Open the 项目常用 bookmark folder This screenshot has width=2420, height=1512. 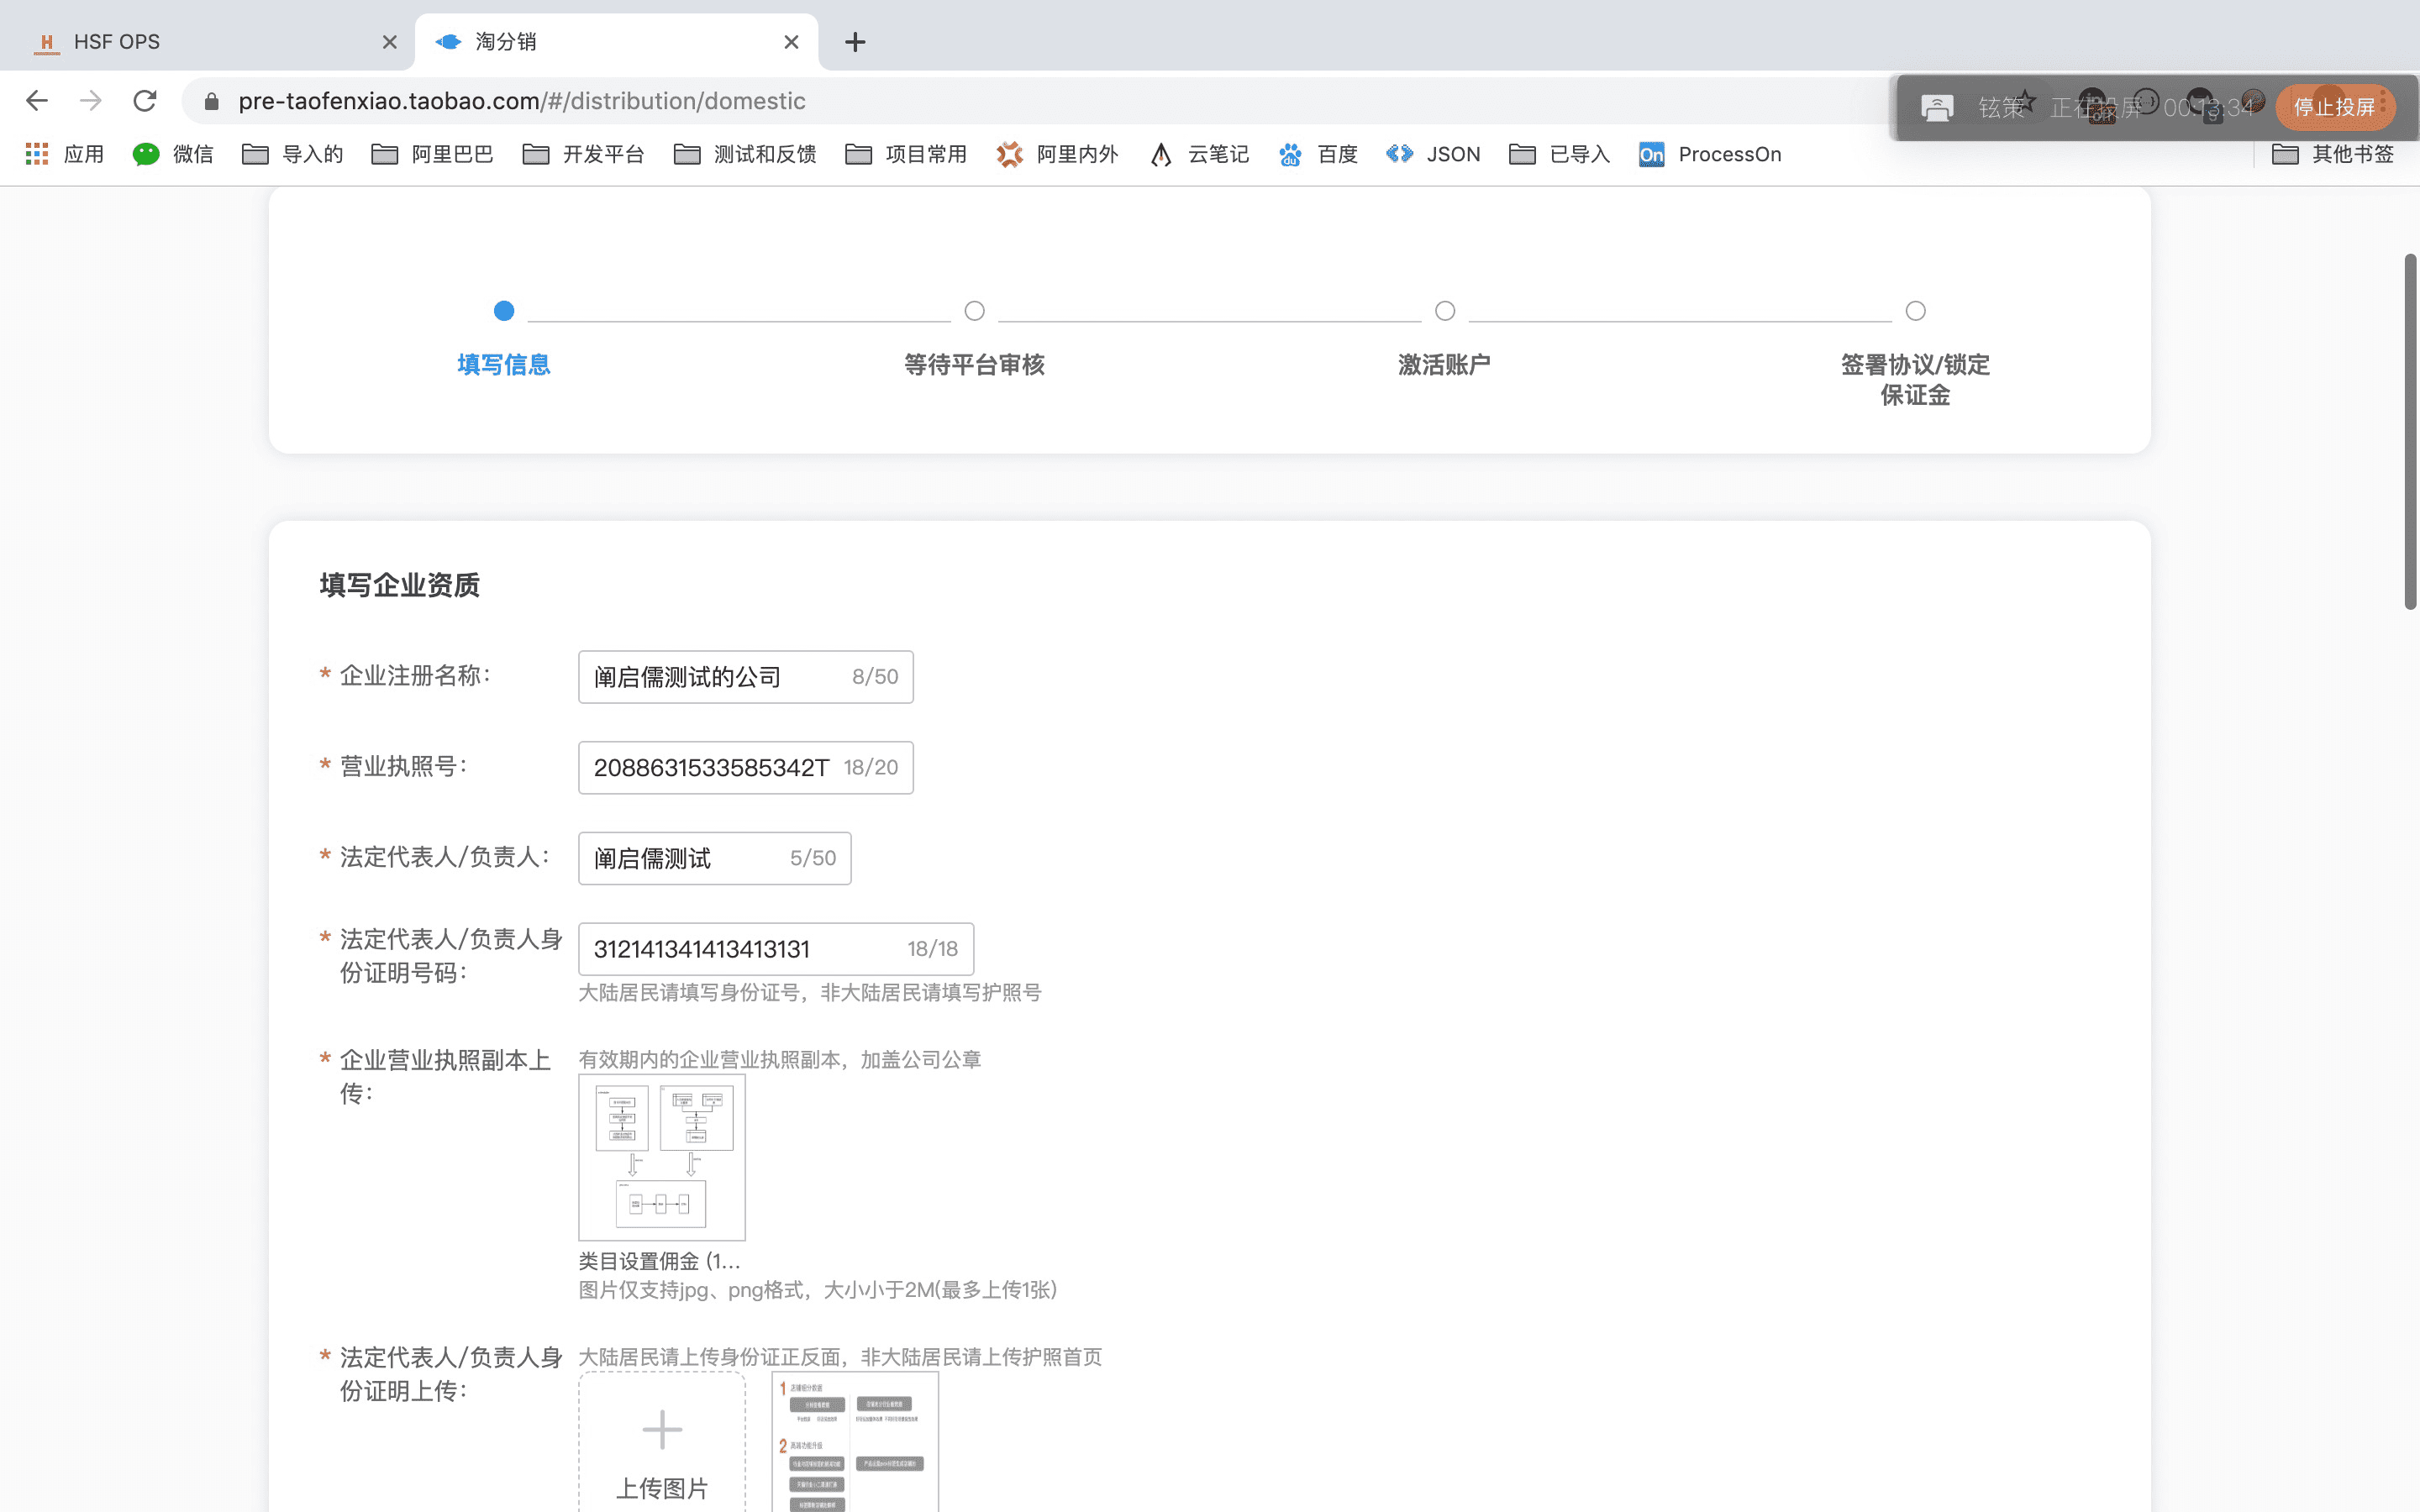click(906, 154)
